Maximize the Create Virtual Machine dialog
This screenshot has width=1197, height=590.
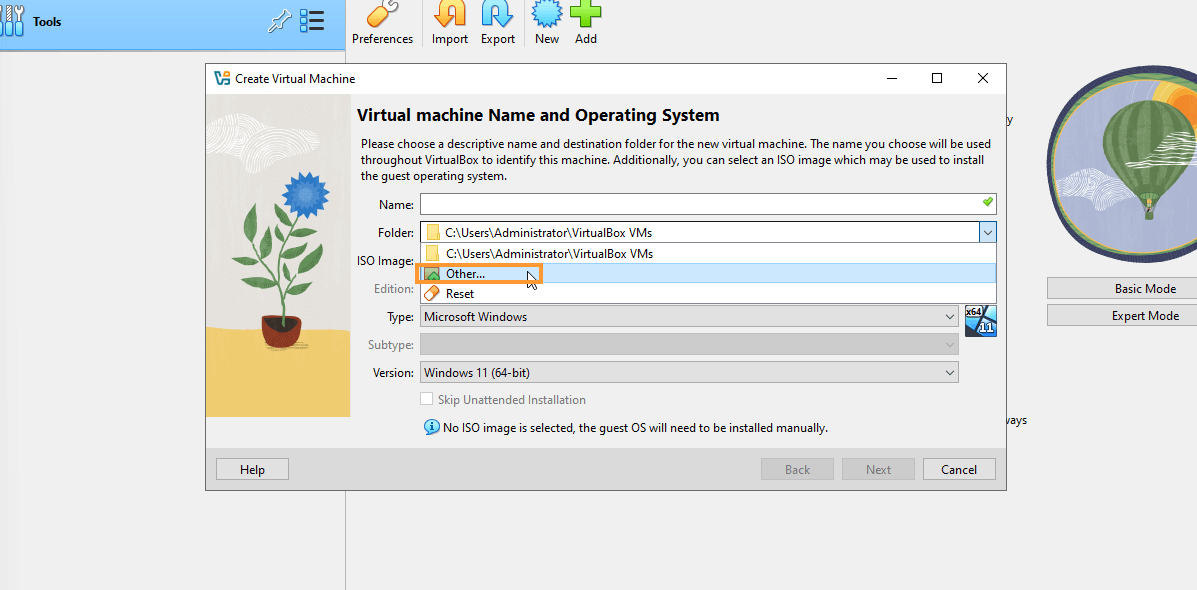click(x=937, y=78)
